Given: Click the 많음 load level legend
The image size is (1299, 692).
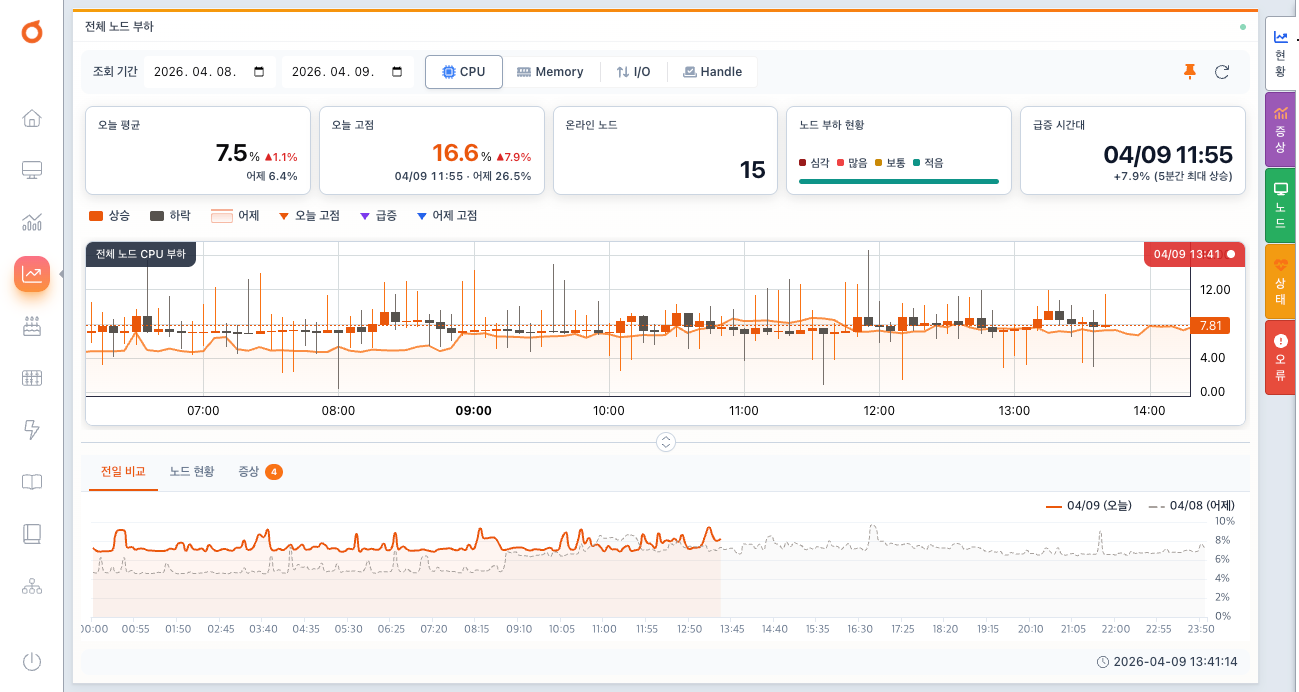Looking at the screenshot, I should 852,163.
